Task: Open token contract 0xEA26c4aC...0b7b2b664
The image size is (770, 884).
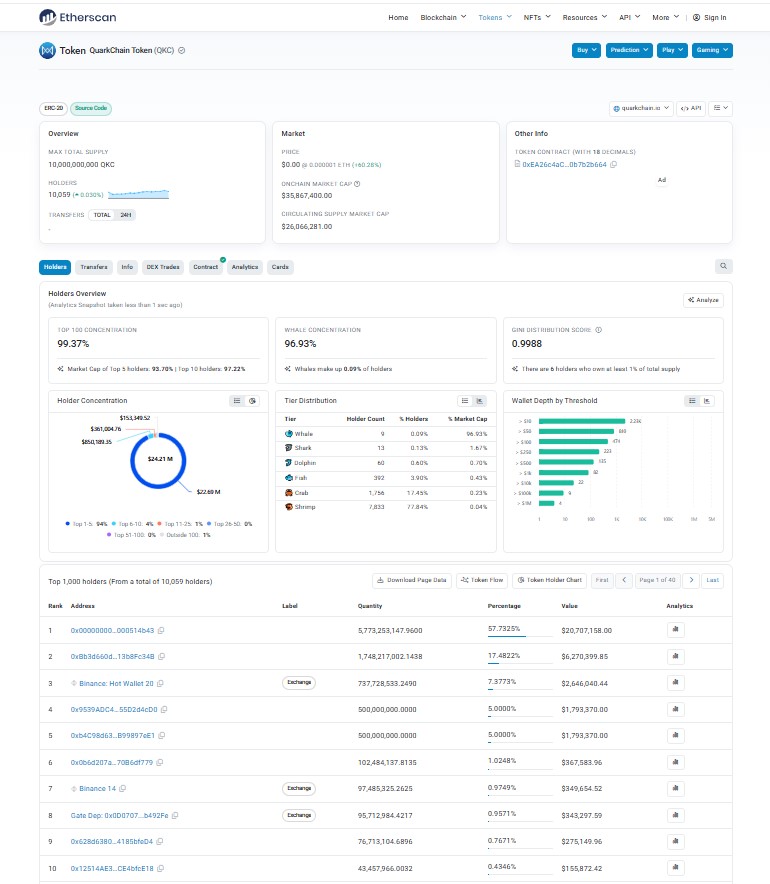Action: click(564, 165)
